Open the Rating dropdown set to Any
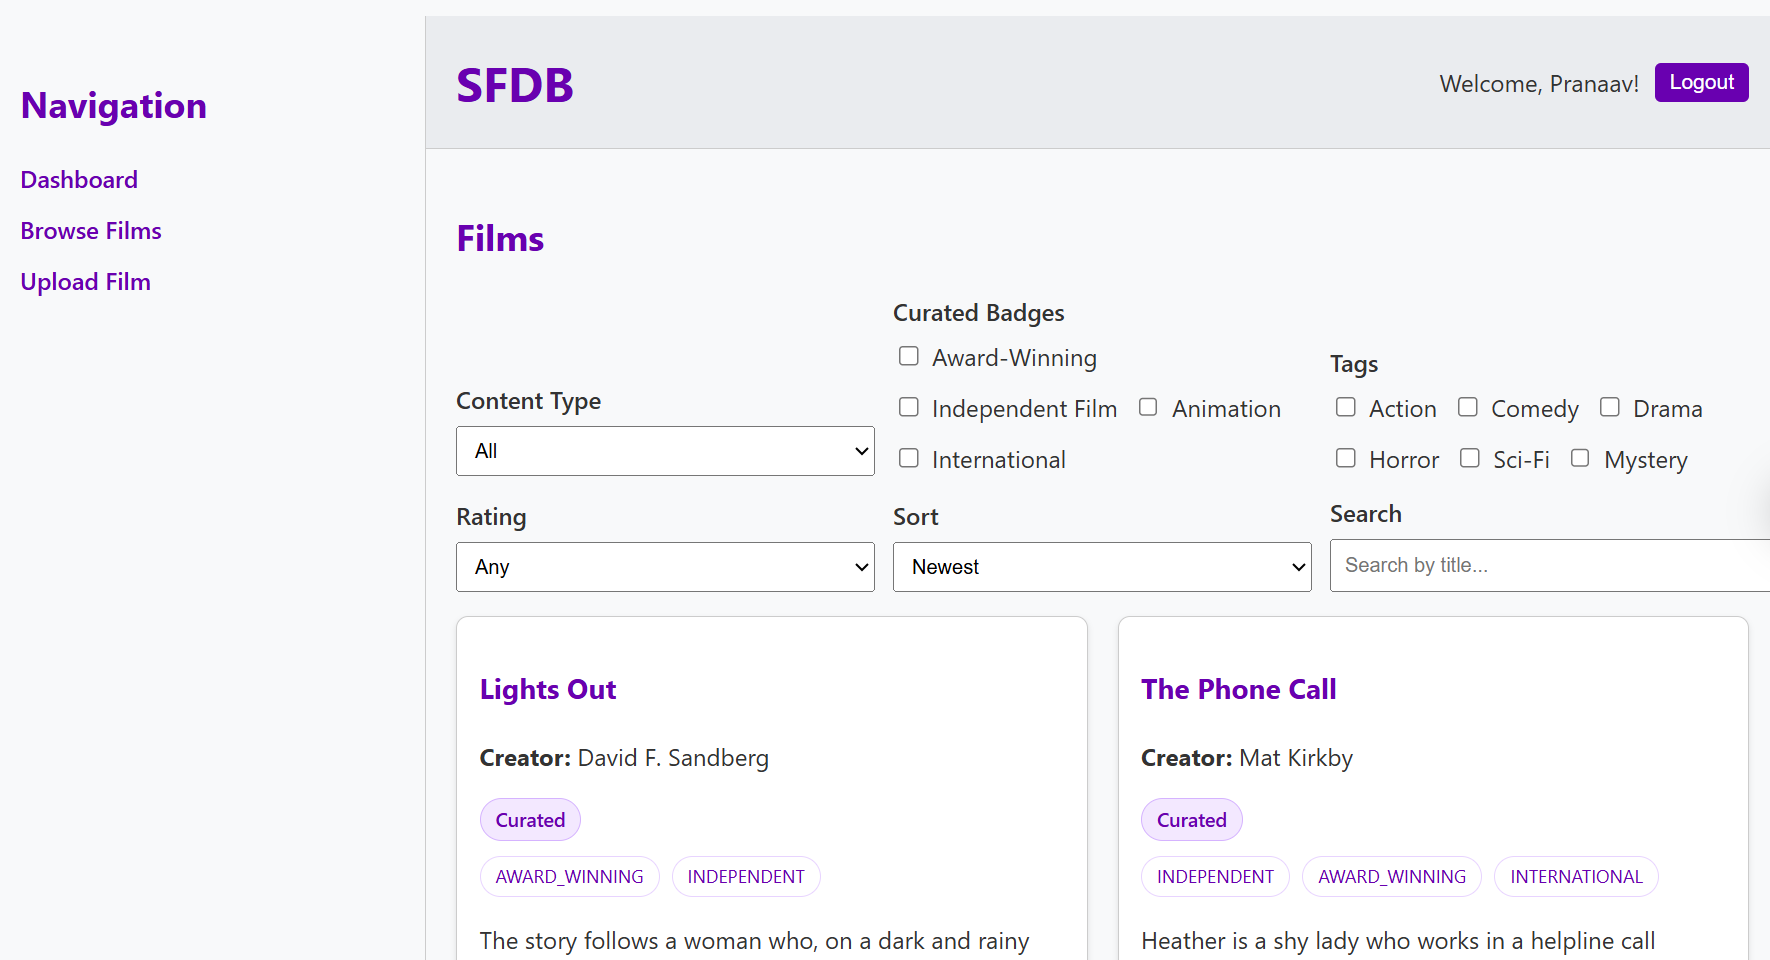1770x960 pixels. 665,567
